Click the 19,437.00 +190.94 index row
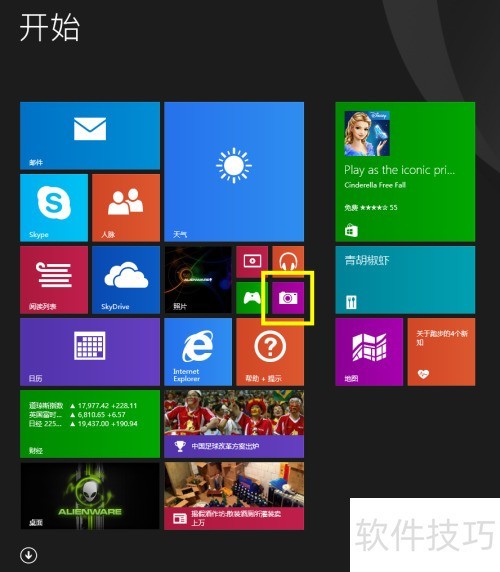This screenshot has width=500, height=572. pyautogui.click(x=83, y=424)
